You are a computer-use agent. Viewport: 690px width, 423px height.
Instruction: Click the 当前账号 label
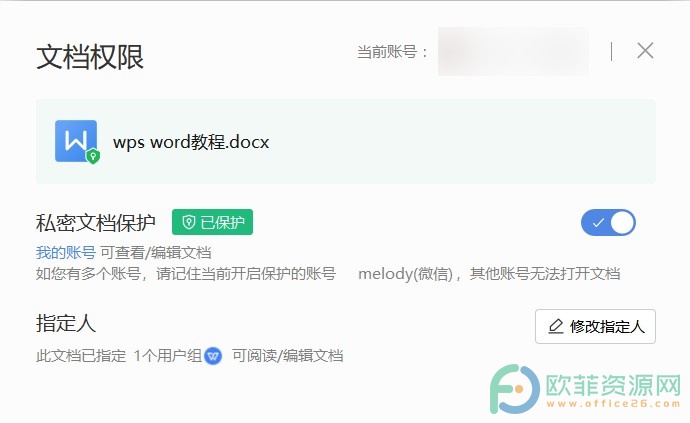pos(392,52)
